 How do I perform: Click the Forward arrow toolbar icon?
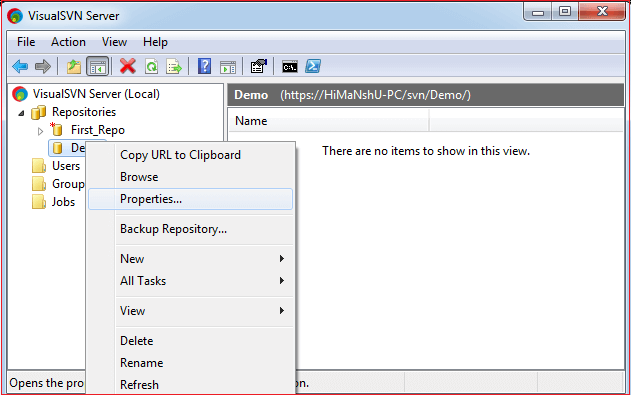(43, 66)
